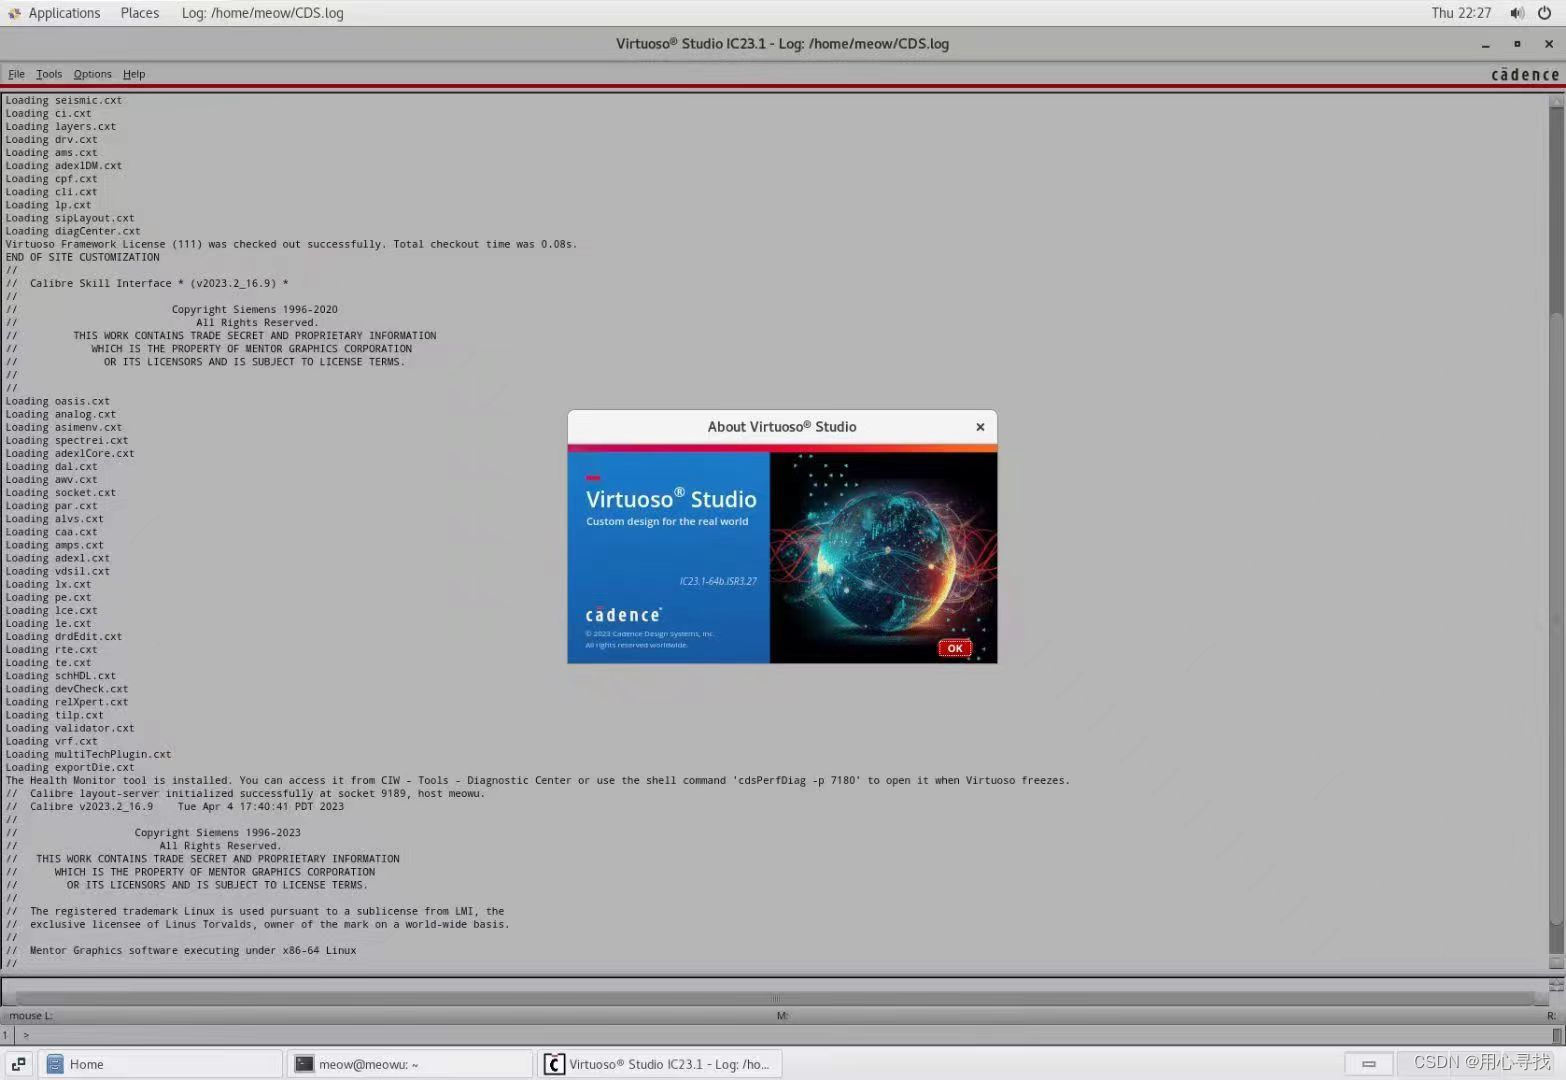Close the About Virtuoso Studio dialog
Screen dimensions: 1566x1080
tap(980, 427)
